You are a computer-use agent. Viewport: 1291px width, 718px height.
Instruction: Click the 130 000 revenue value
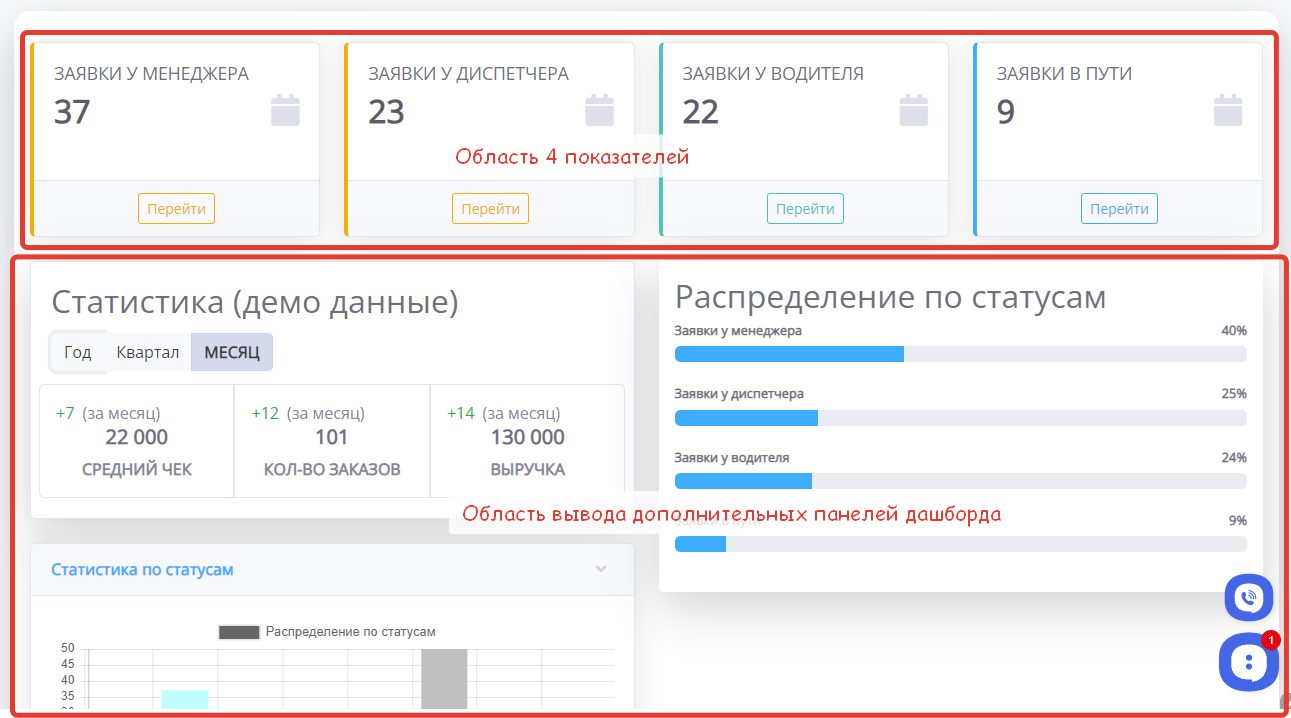pyautogui.click(x=528, y=437)
